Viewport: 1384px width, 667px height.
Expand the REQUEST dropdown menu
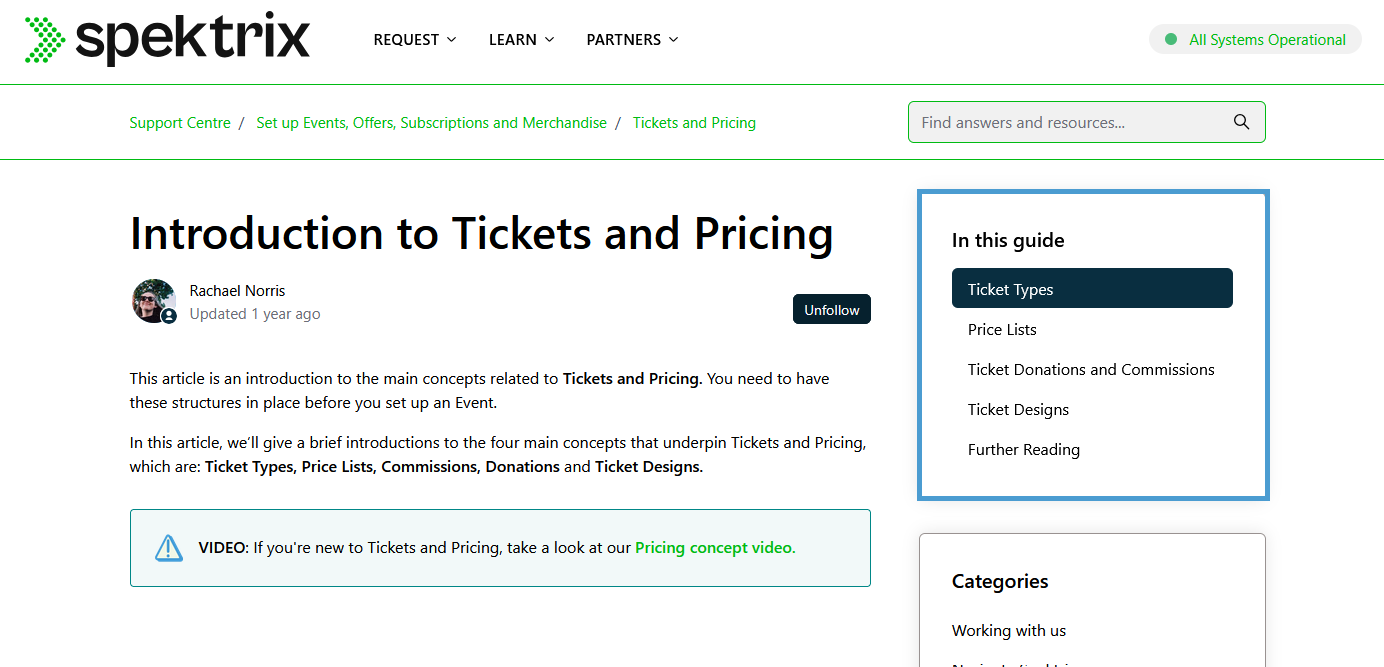[x=415, y=40]
